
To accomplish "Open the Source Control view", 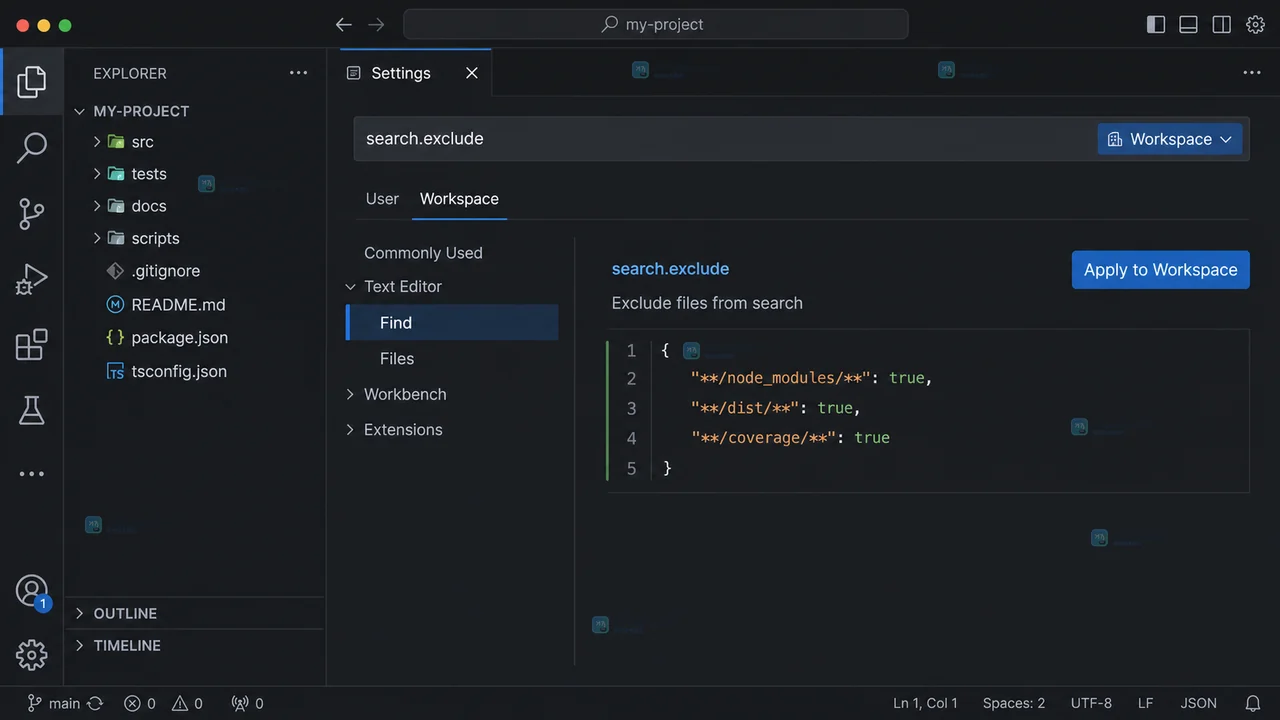I will tap(32, 214).
